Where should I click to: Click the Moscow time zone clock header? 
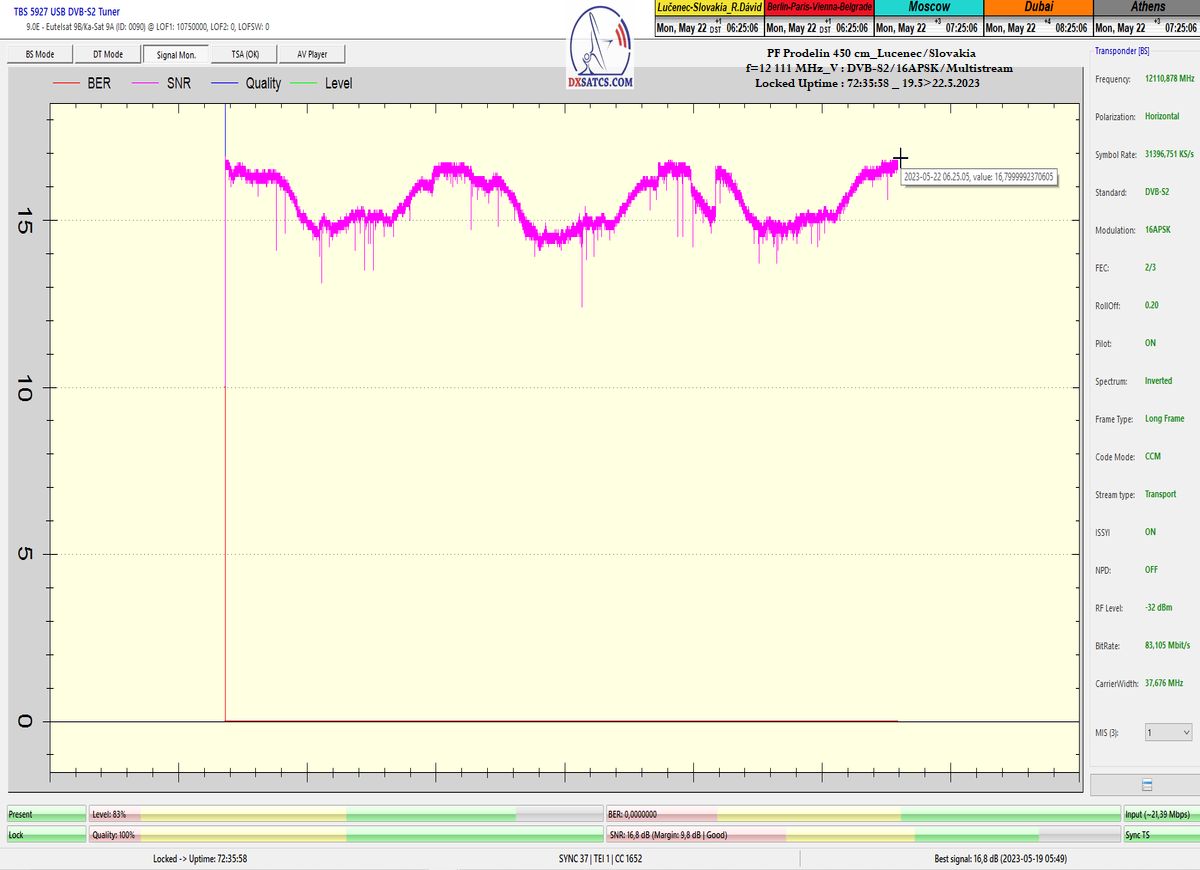(x=929, y=7)
